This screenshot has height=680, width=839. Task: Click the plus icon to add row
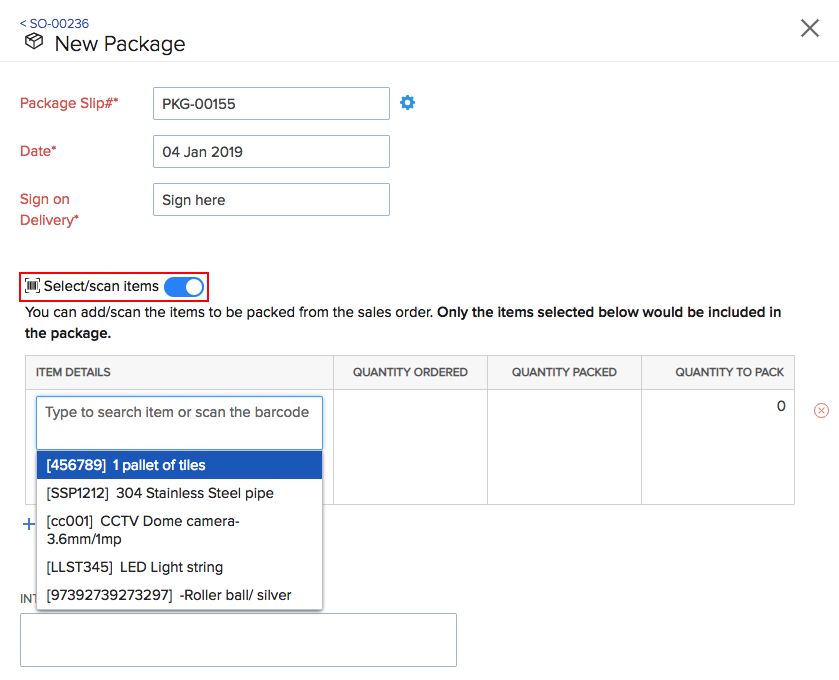pos(28,523)
